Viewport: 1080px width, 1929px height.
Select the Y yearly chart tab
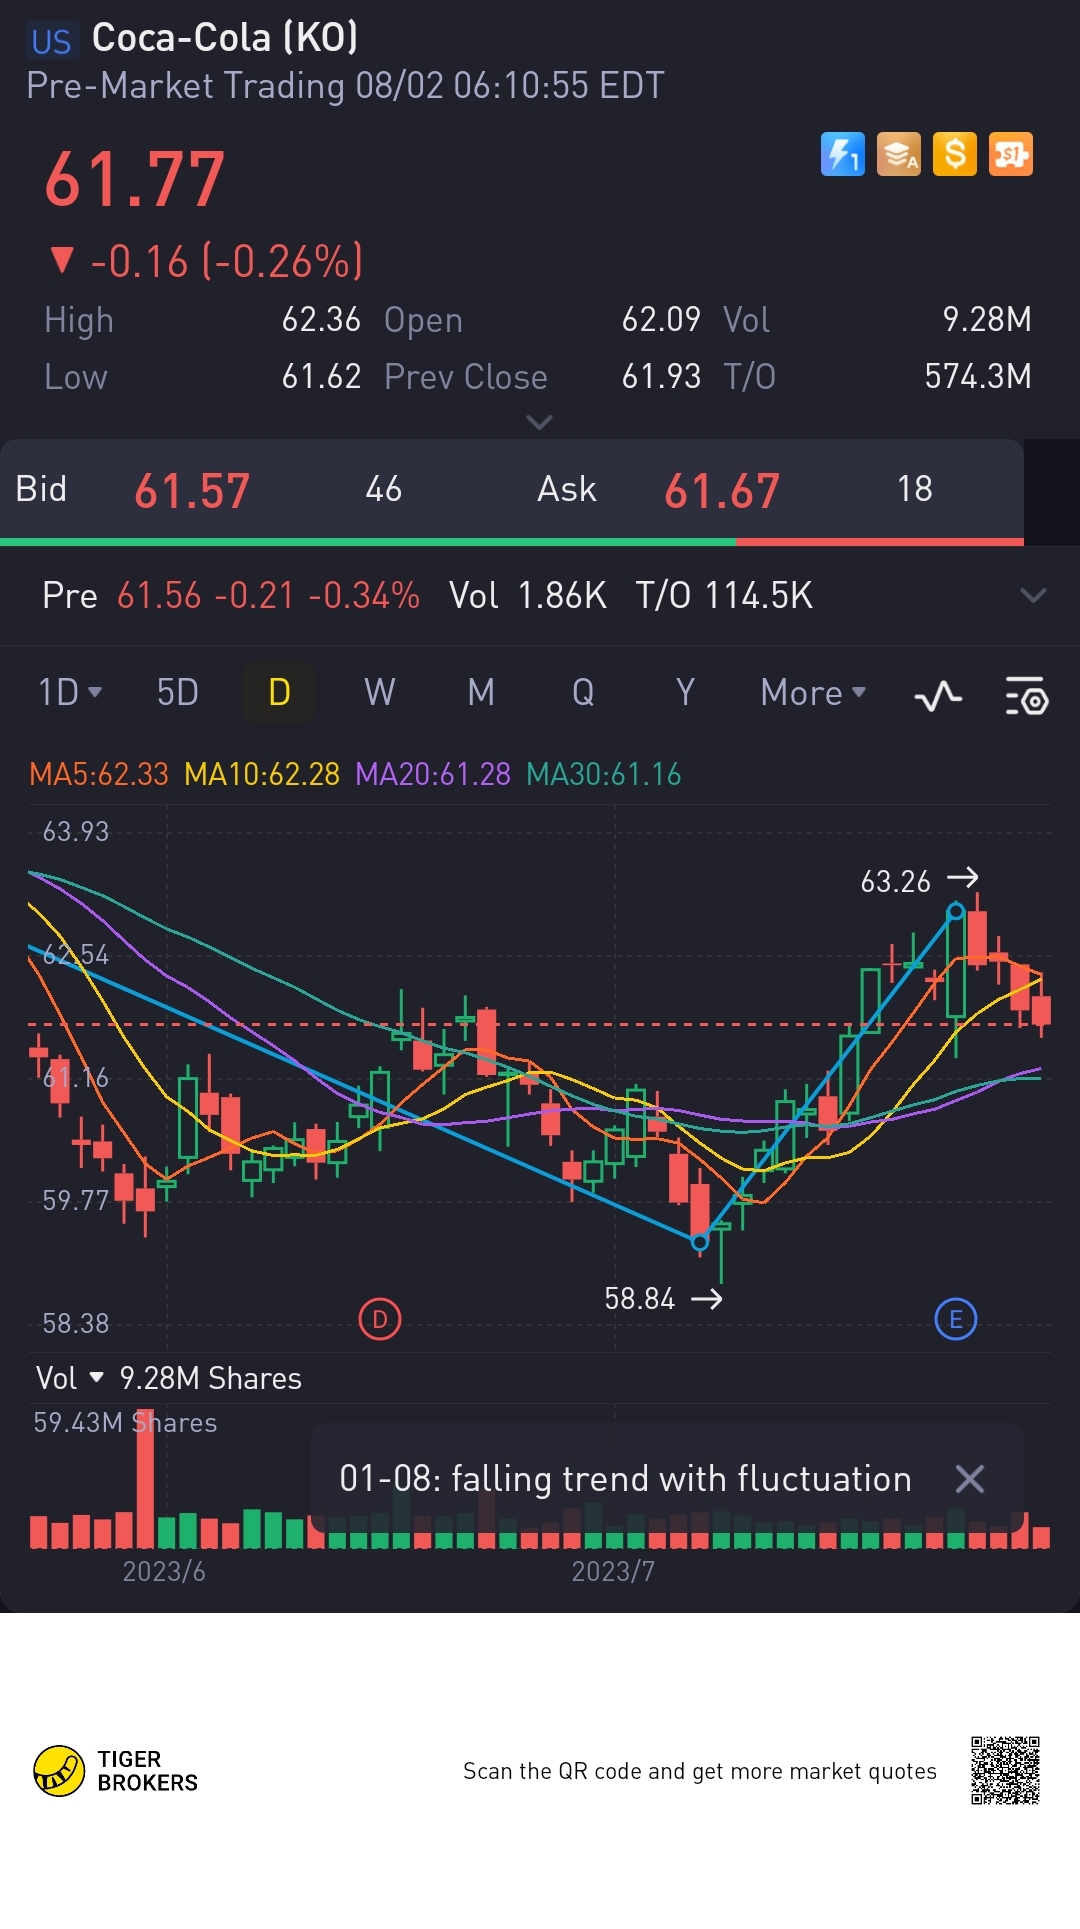point(685,692)
